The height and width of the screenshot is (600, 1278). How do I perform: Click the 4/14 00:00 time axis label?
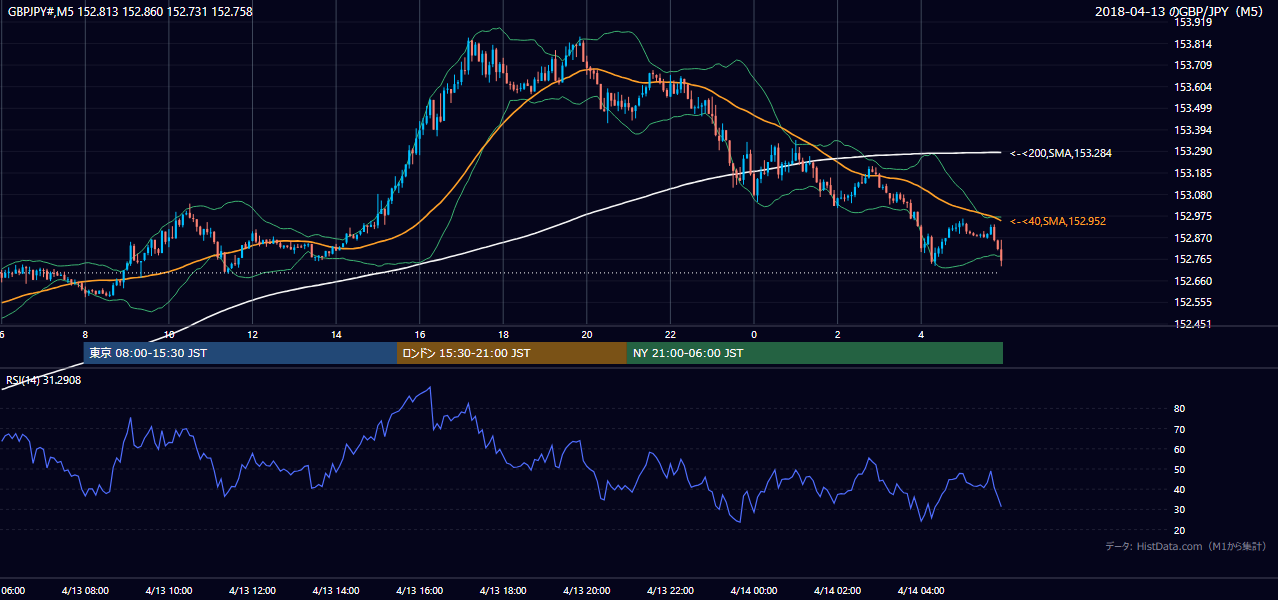tap(754, 590)
